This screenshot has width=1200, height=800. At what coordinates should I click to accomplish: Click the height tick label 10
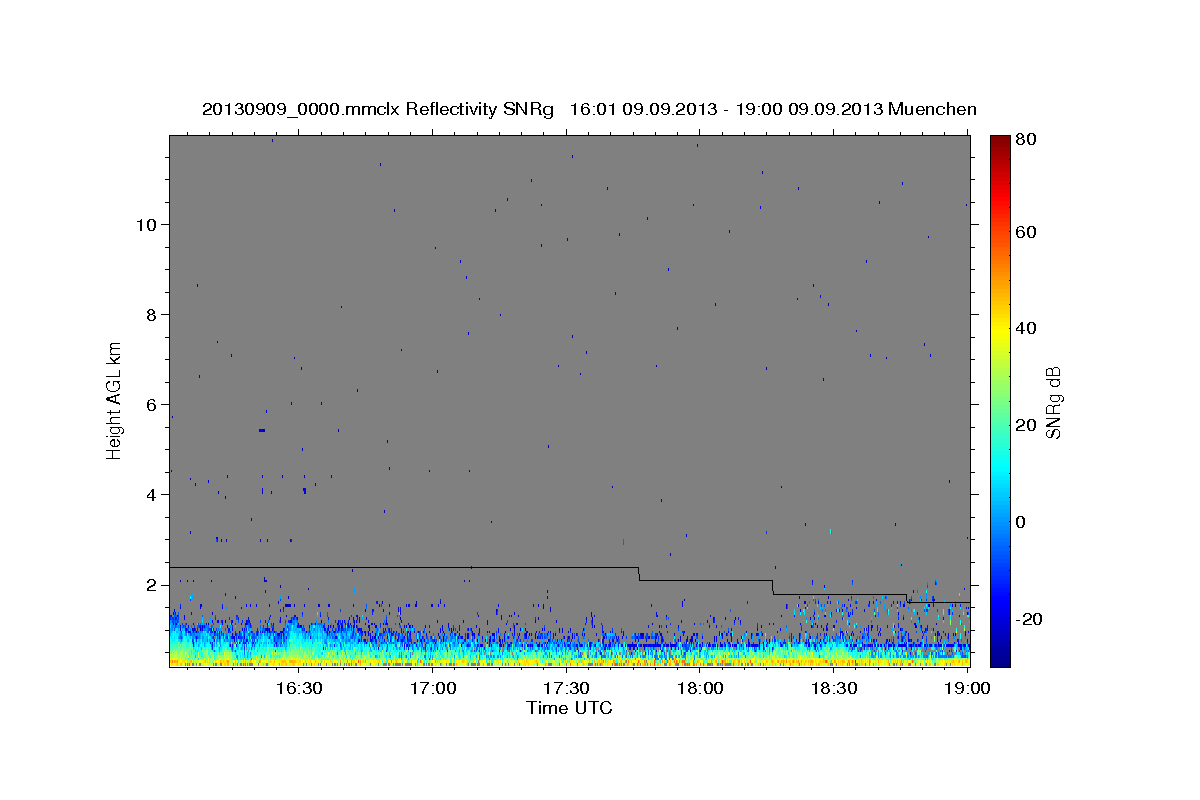point(148,224)
